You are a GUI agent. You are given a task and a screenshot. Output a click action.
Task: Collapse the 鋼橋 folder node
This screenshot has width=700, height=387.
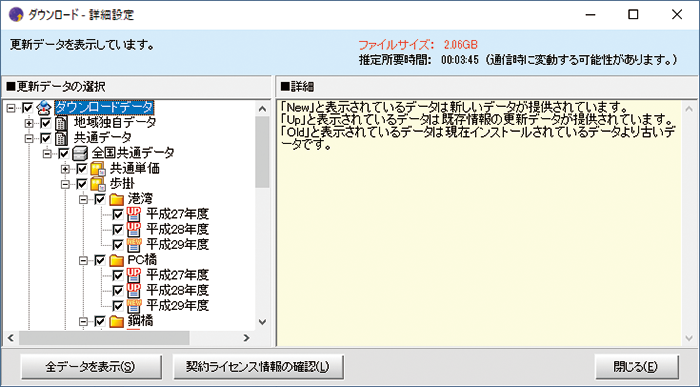pyautogui.click(x=83, y=322)
